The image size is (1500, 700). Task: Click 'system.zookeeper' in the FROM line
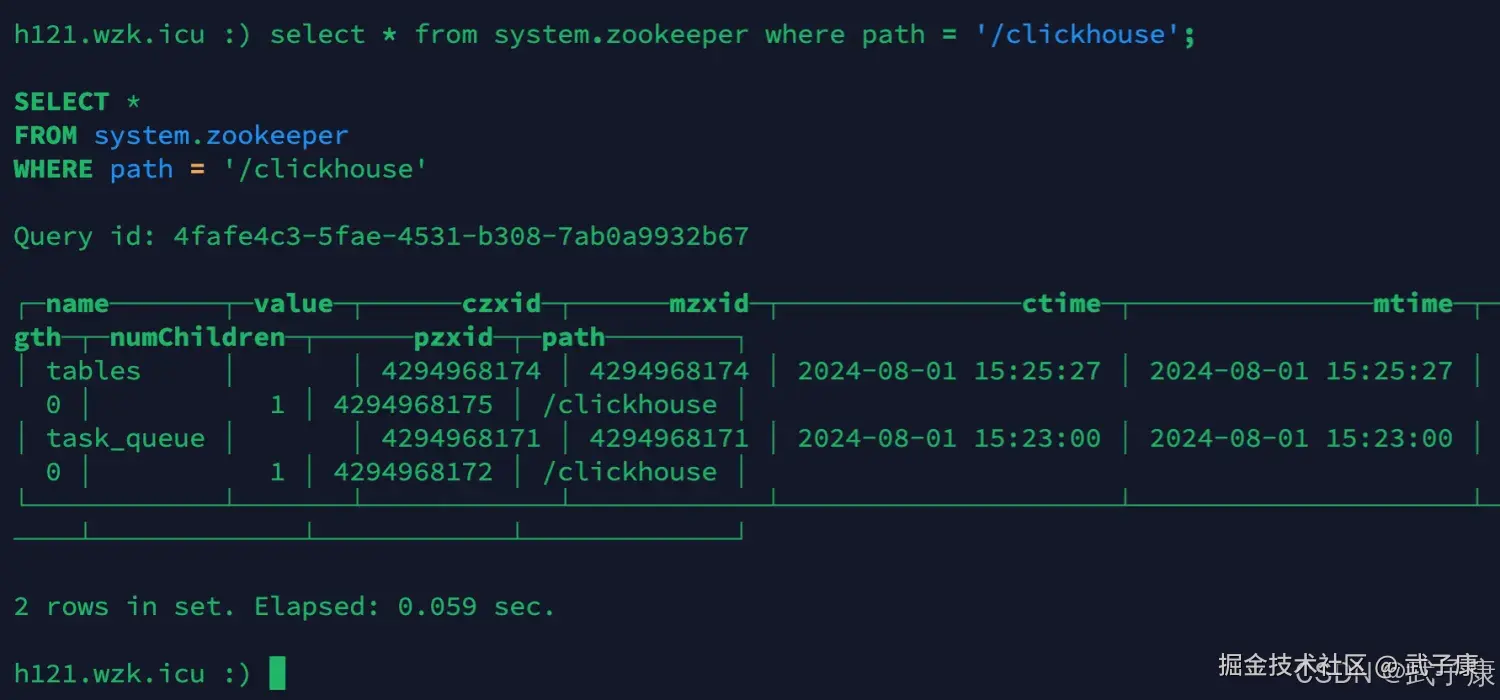(x=221, y=136)
